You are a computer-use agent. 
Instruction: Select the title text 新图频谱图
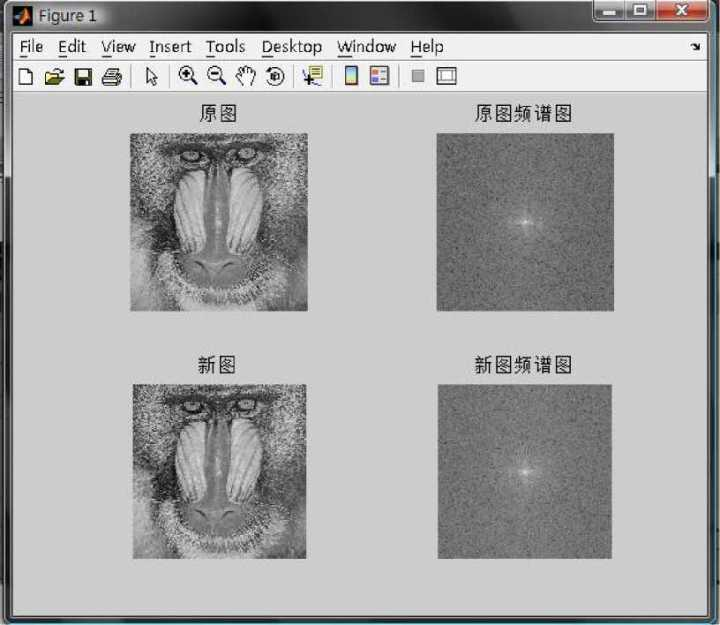523,365
